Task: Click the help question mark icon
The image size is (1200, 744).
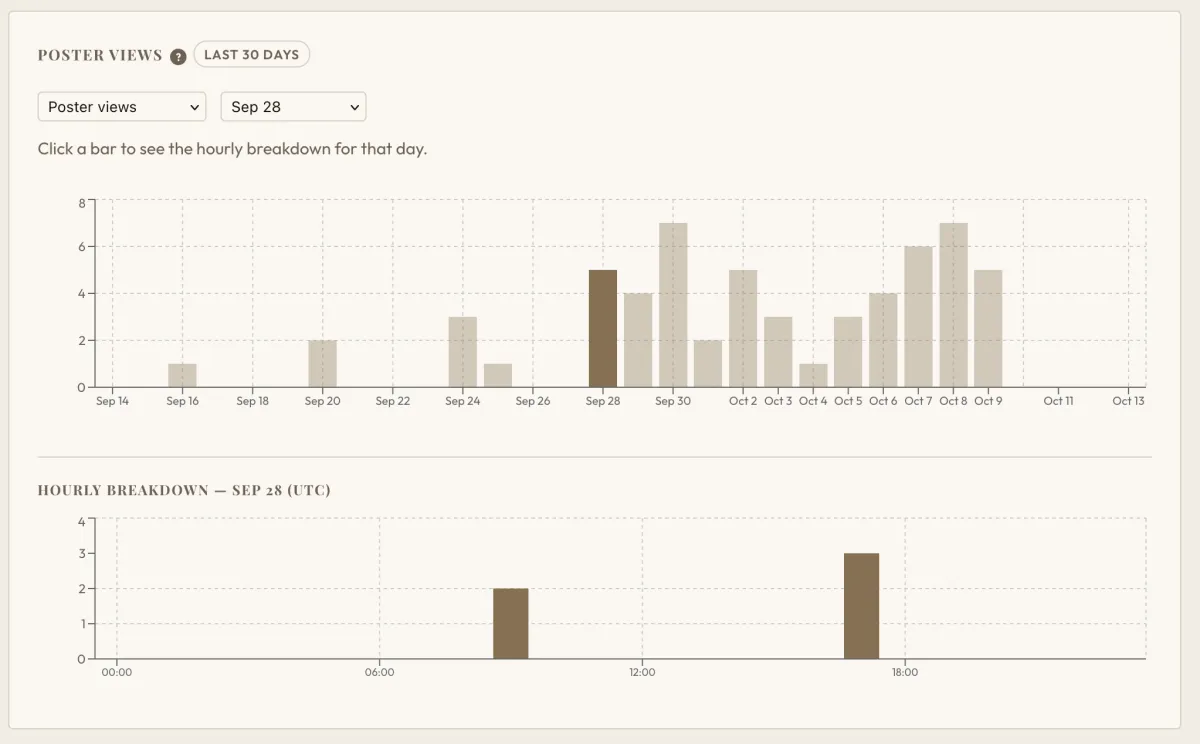Action: 178,56
